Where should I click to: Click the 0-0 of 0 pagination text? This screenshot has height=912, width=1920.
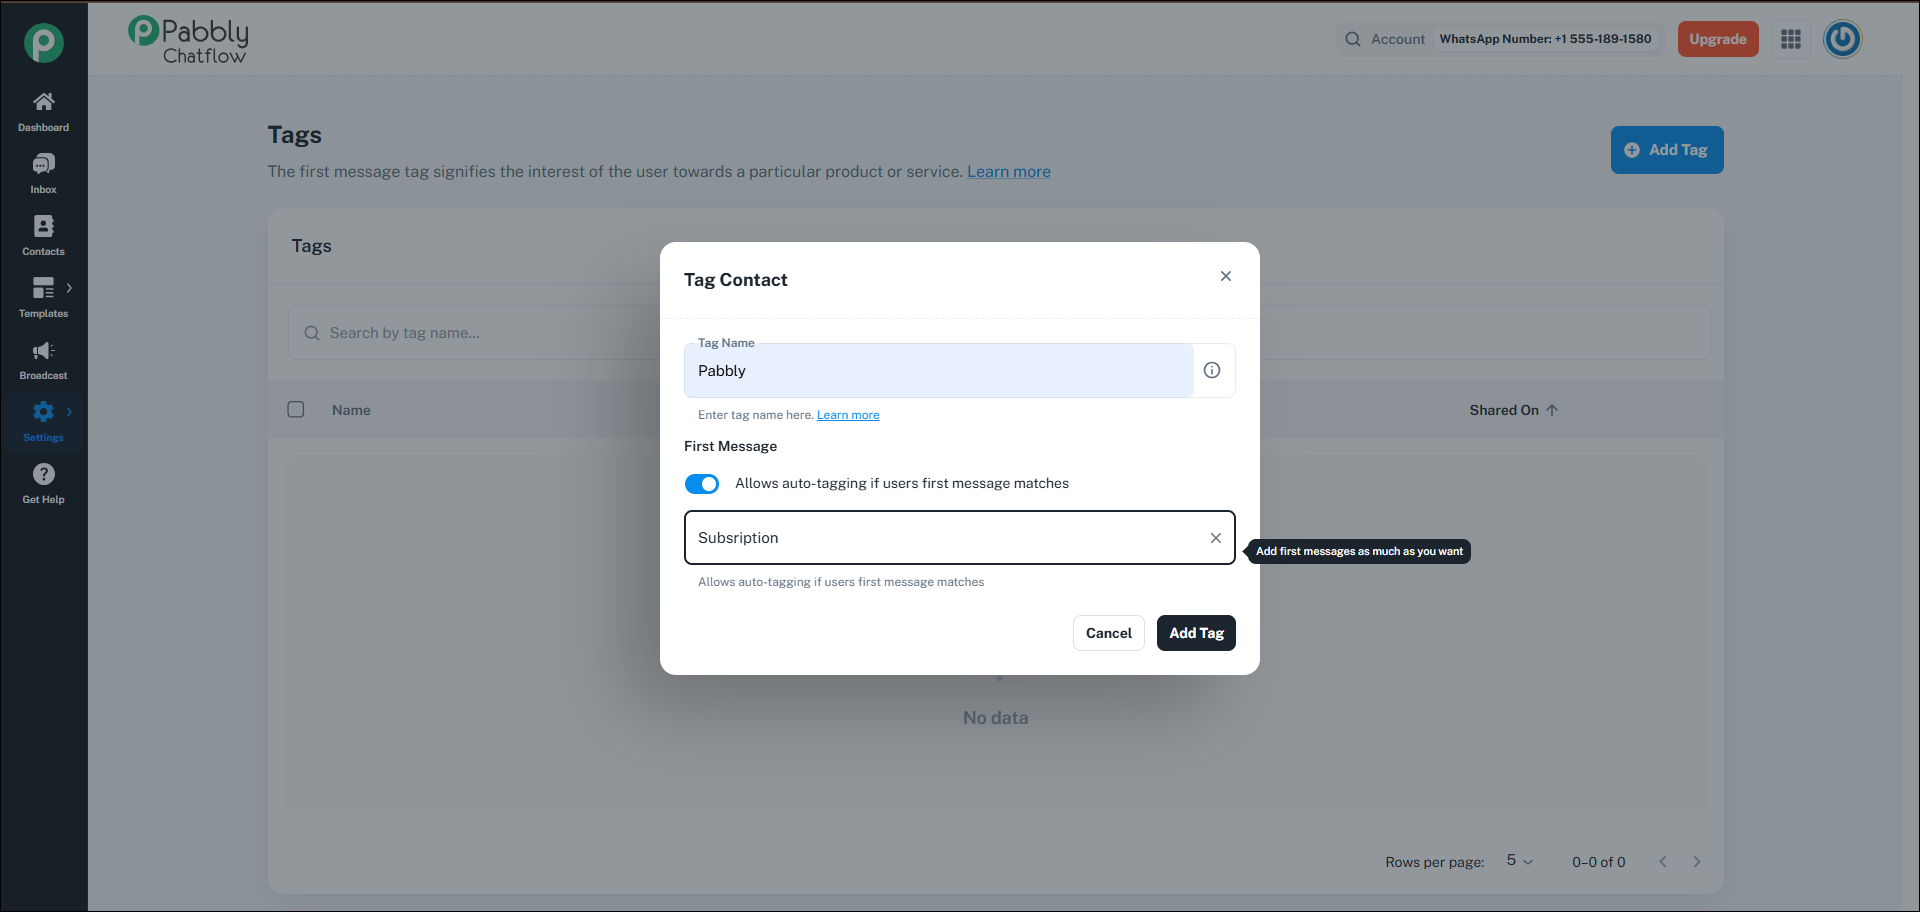(x=1598, y=862)
